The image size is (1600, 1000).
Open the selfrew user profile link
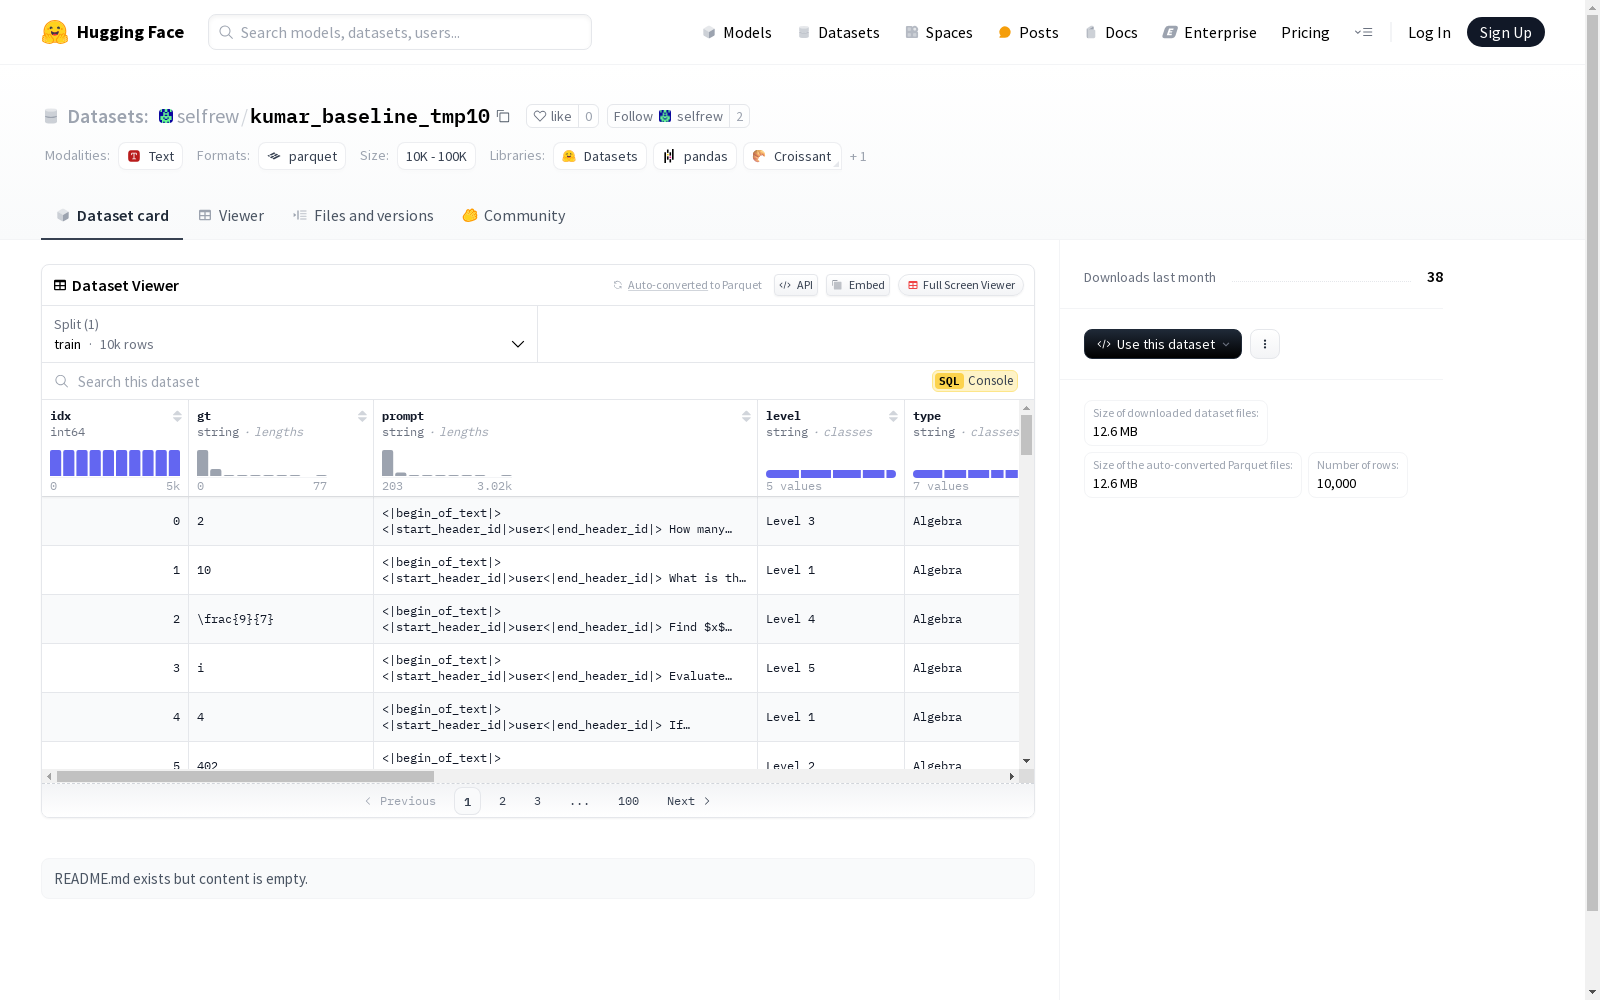coord(208,117)
